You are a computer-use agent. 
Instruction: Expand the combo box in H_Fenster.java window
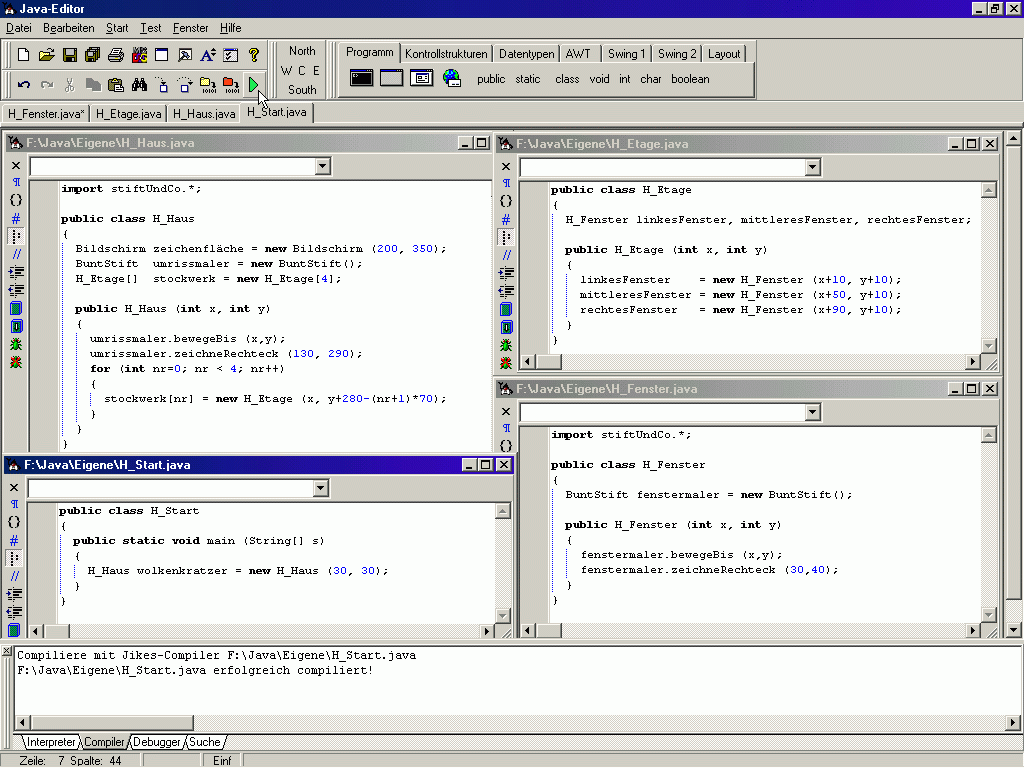811,412
